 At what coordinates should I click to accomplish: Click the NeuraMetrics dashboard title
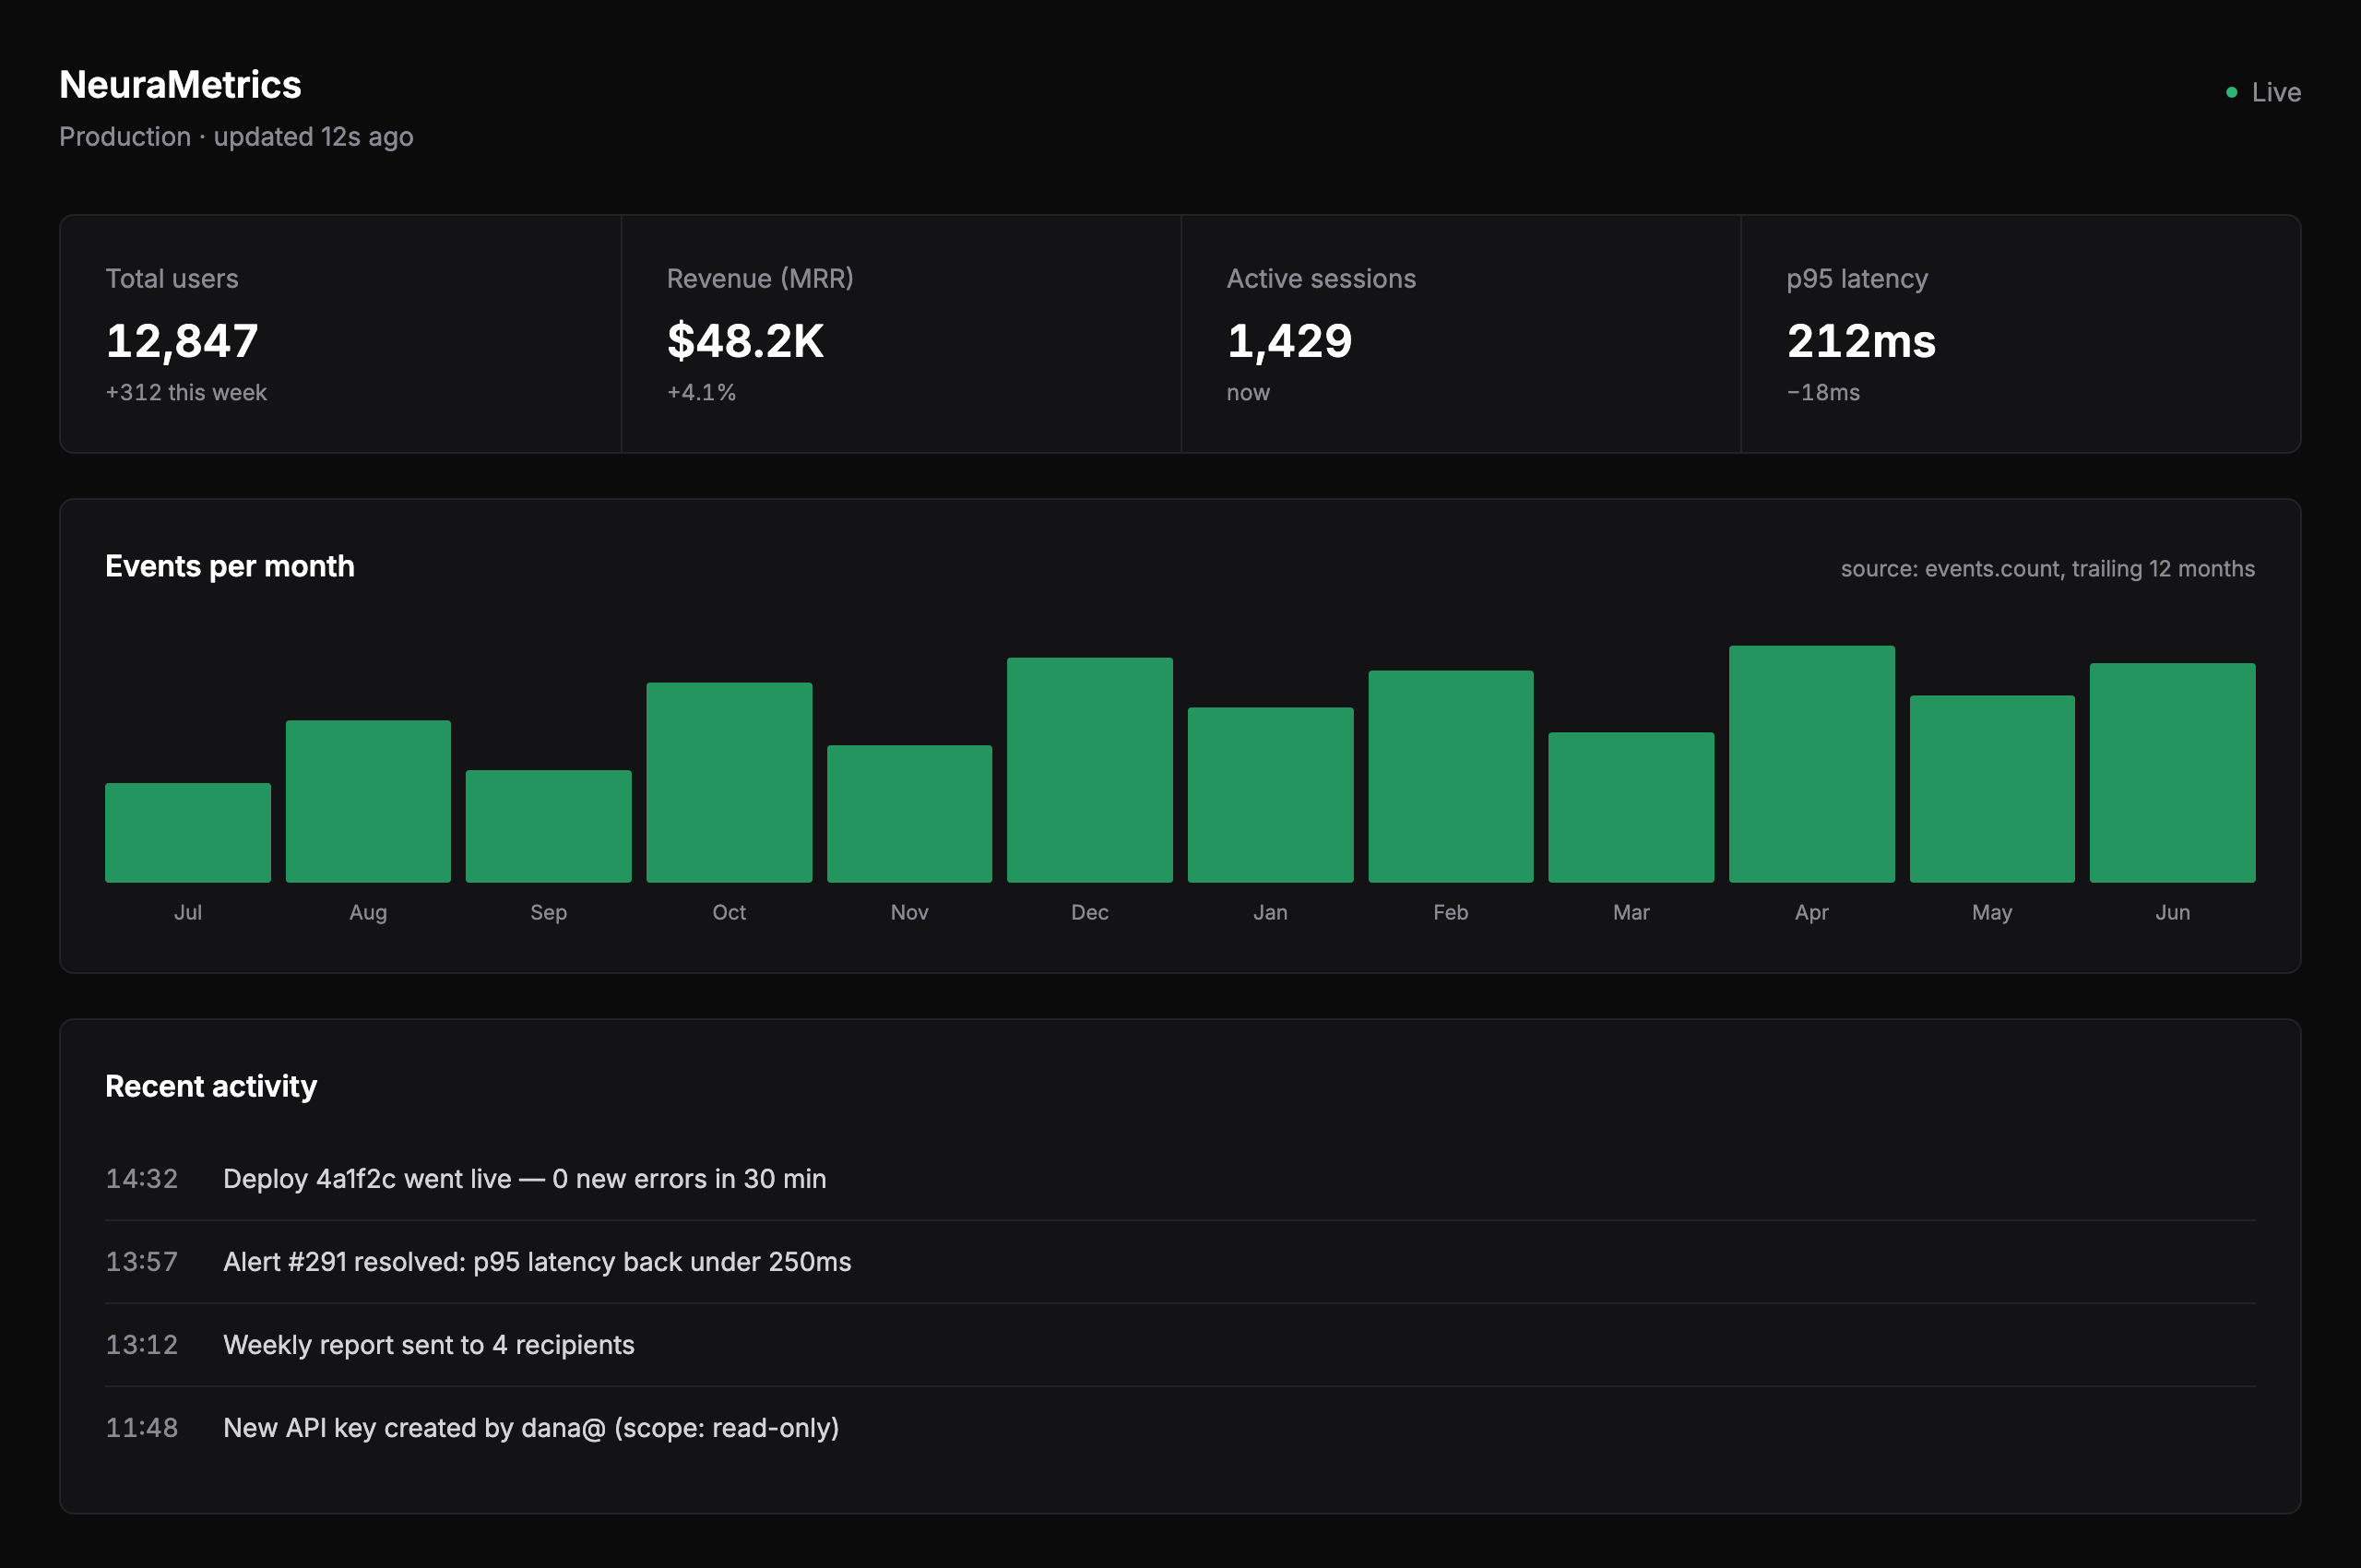click(180, 85)
